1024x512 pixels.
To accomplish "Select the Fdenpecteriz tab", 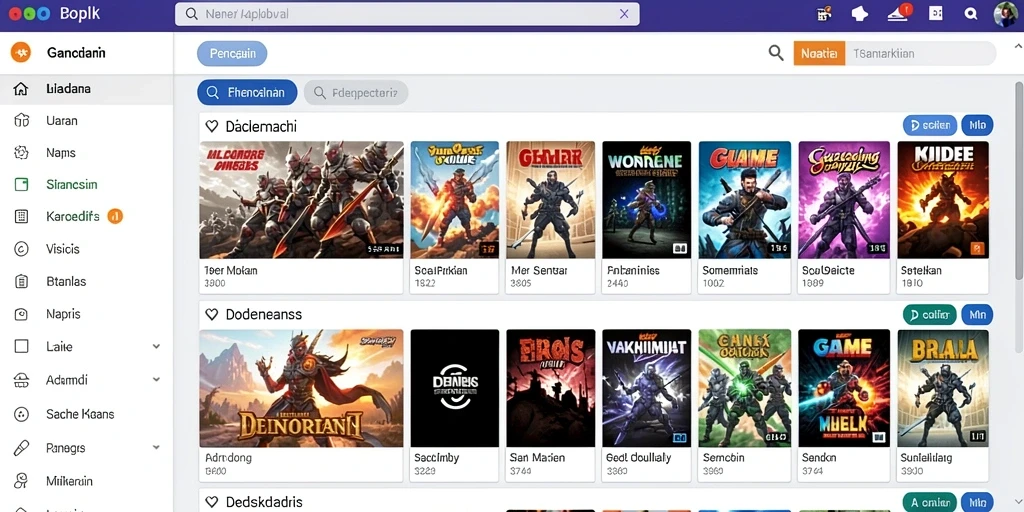I will pyautogui.click(x=356, y=93).
